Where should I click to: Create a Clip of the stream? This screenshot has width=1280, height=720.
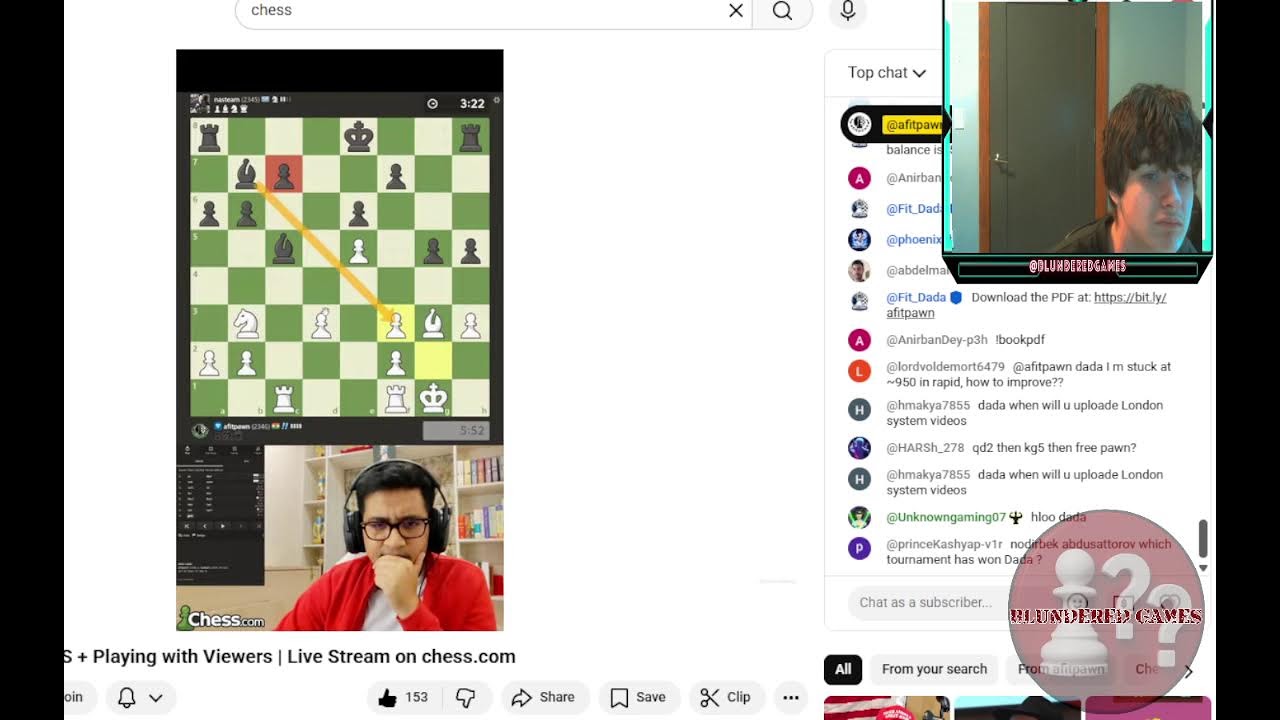726,697
